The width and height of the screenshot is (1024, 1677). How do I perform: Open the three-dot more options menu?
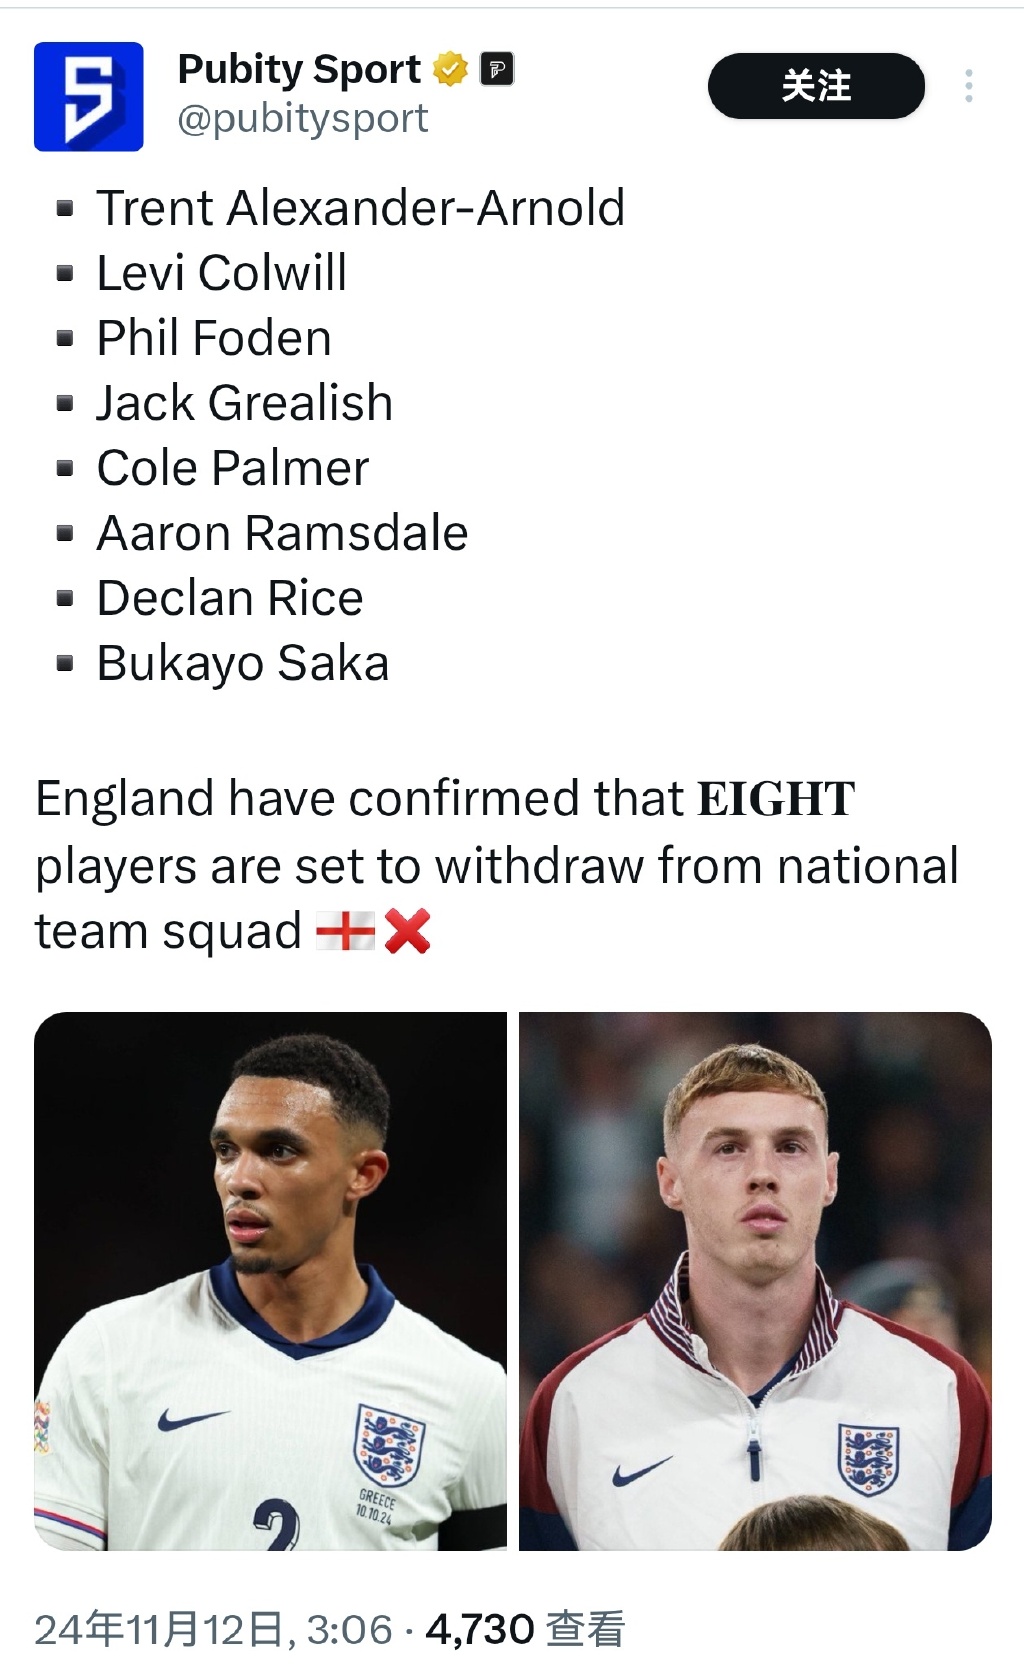(x=968, y=86)
